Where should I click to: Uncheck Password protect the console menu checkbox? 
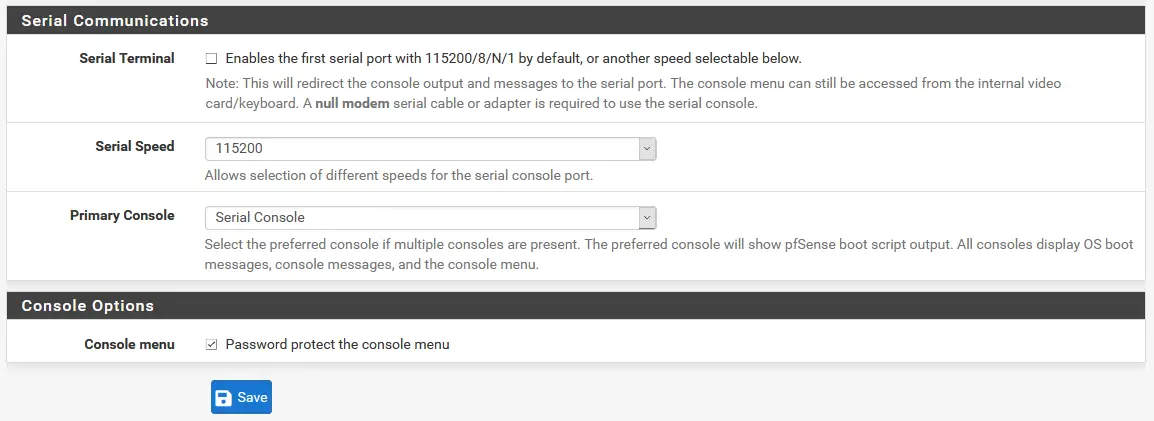(x=211, y=345)
